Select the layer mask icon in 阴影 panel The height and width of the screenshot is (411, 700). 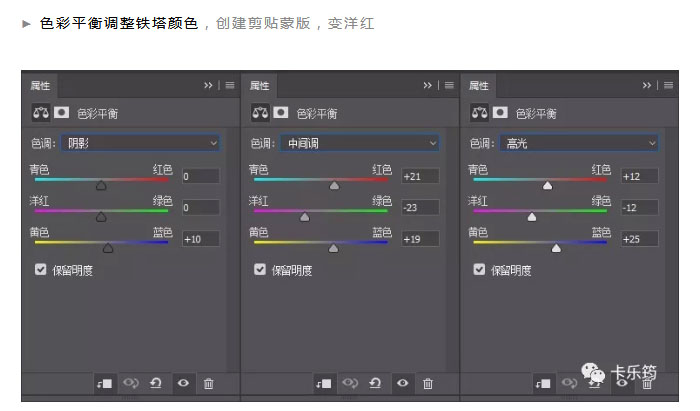pyautogui.click(x=62, y=112)
